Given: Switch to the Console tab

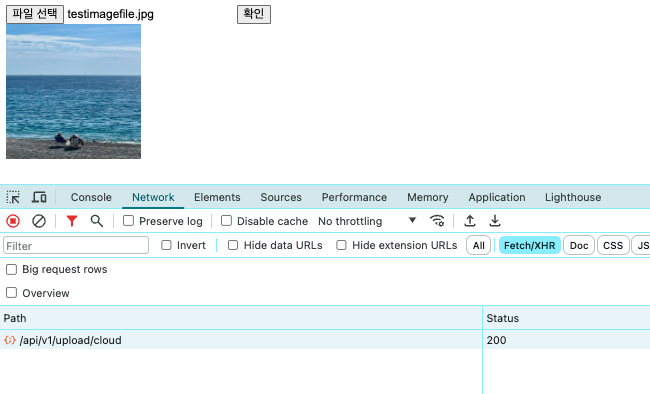Looking at the screenshot, I should coord(91,197).
